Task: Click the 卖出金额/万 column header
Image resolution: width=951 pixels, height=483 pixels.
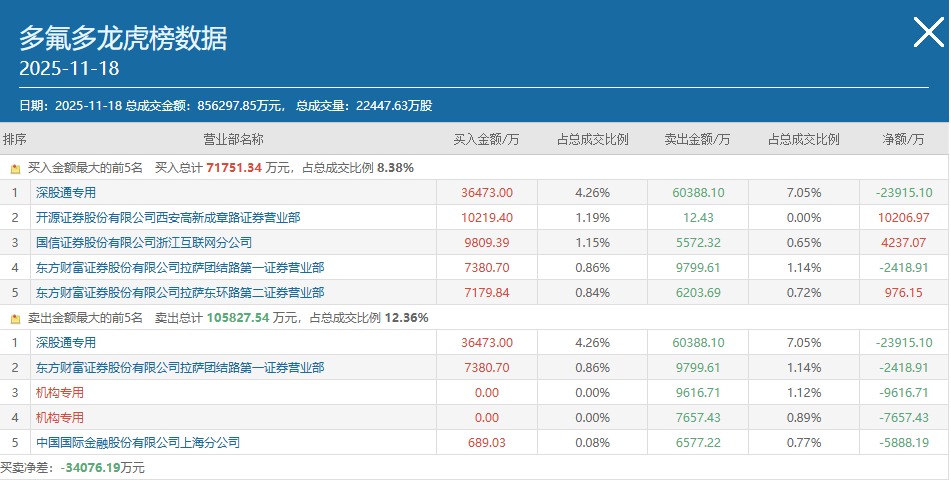Action: (x=697, y=140)
